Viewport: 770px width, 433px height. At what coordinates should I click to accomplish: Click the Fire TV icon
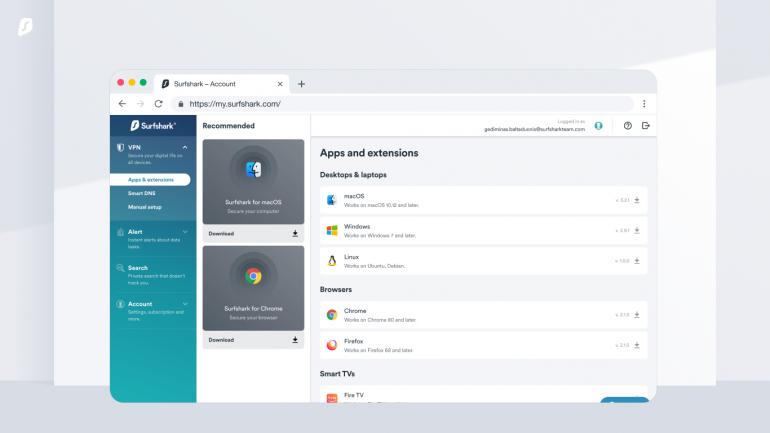pos(332,398)
